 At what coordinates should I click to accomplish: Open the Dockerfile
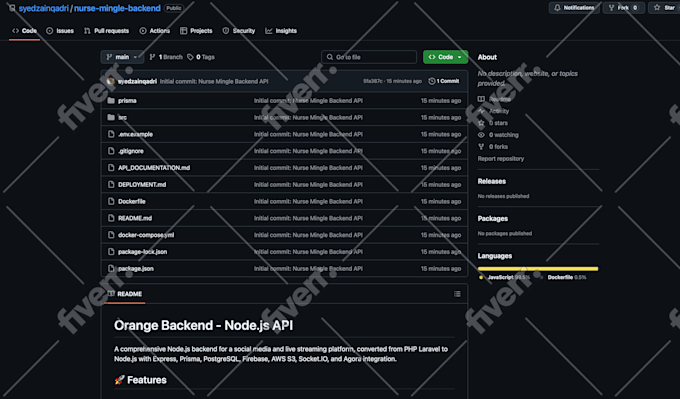click(x=132, y=202)
